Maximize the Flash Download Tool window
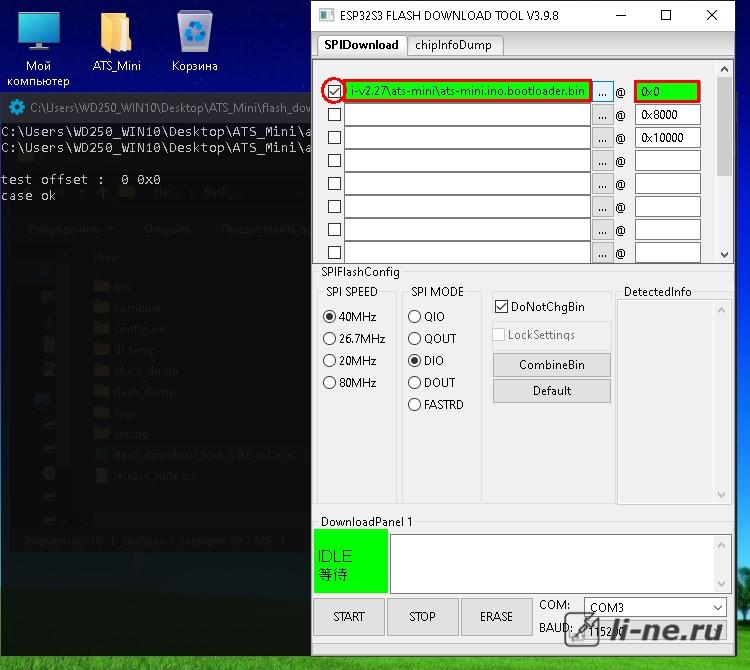Viewport: 750px width, 670px height. [666, 15]
